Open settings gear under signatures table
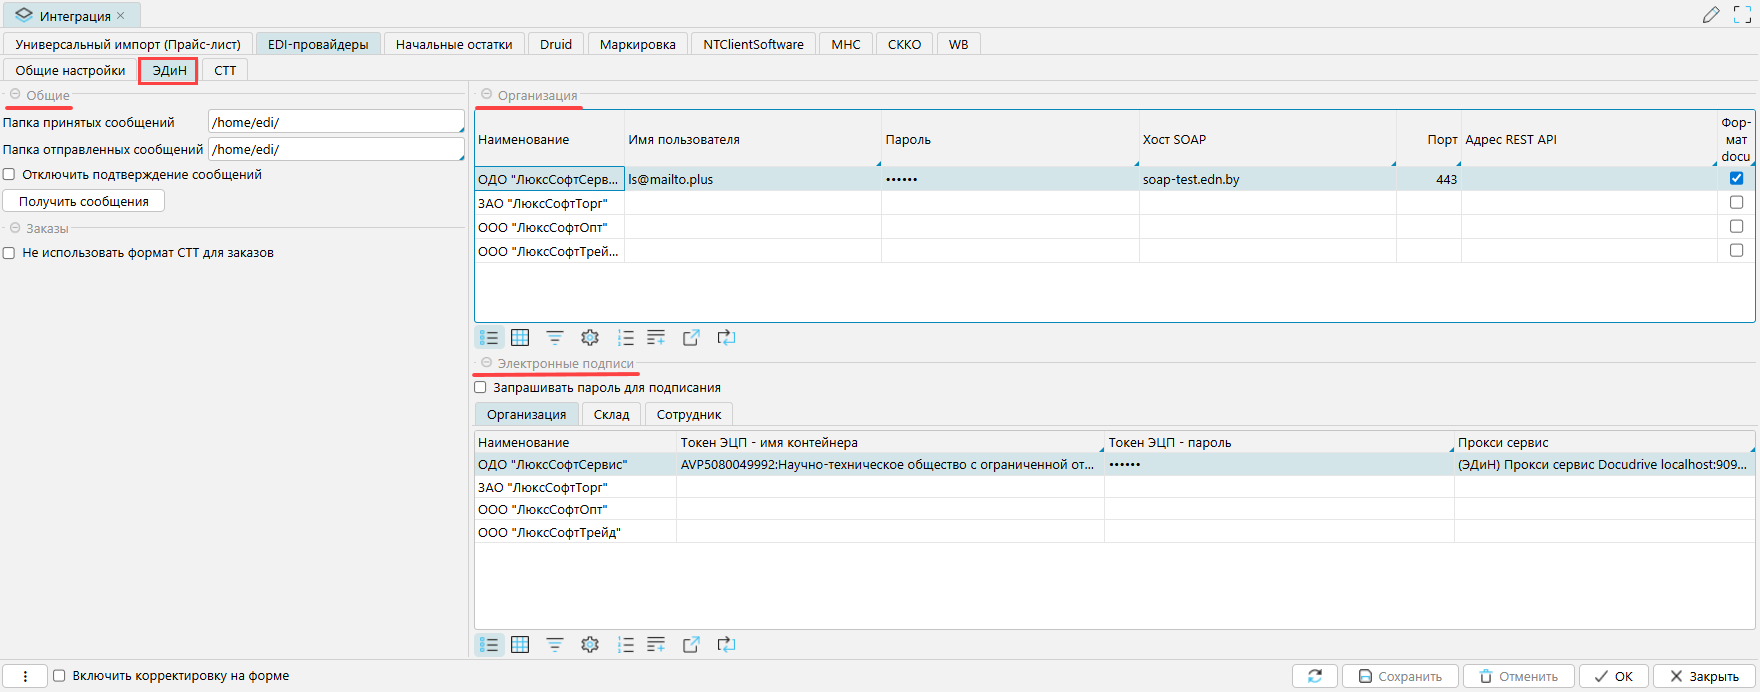The width and height of the screenshot is (1760, 692). pos(590,645)
